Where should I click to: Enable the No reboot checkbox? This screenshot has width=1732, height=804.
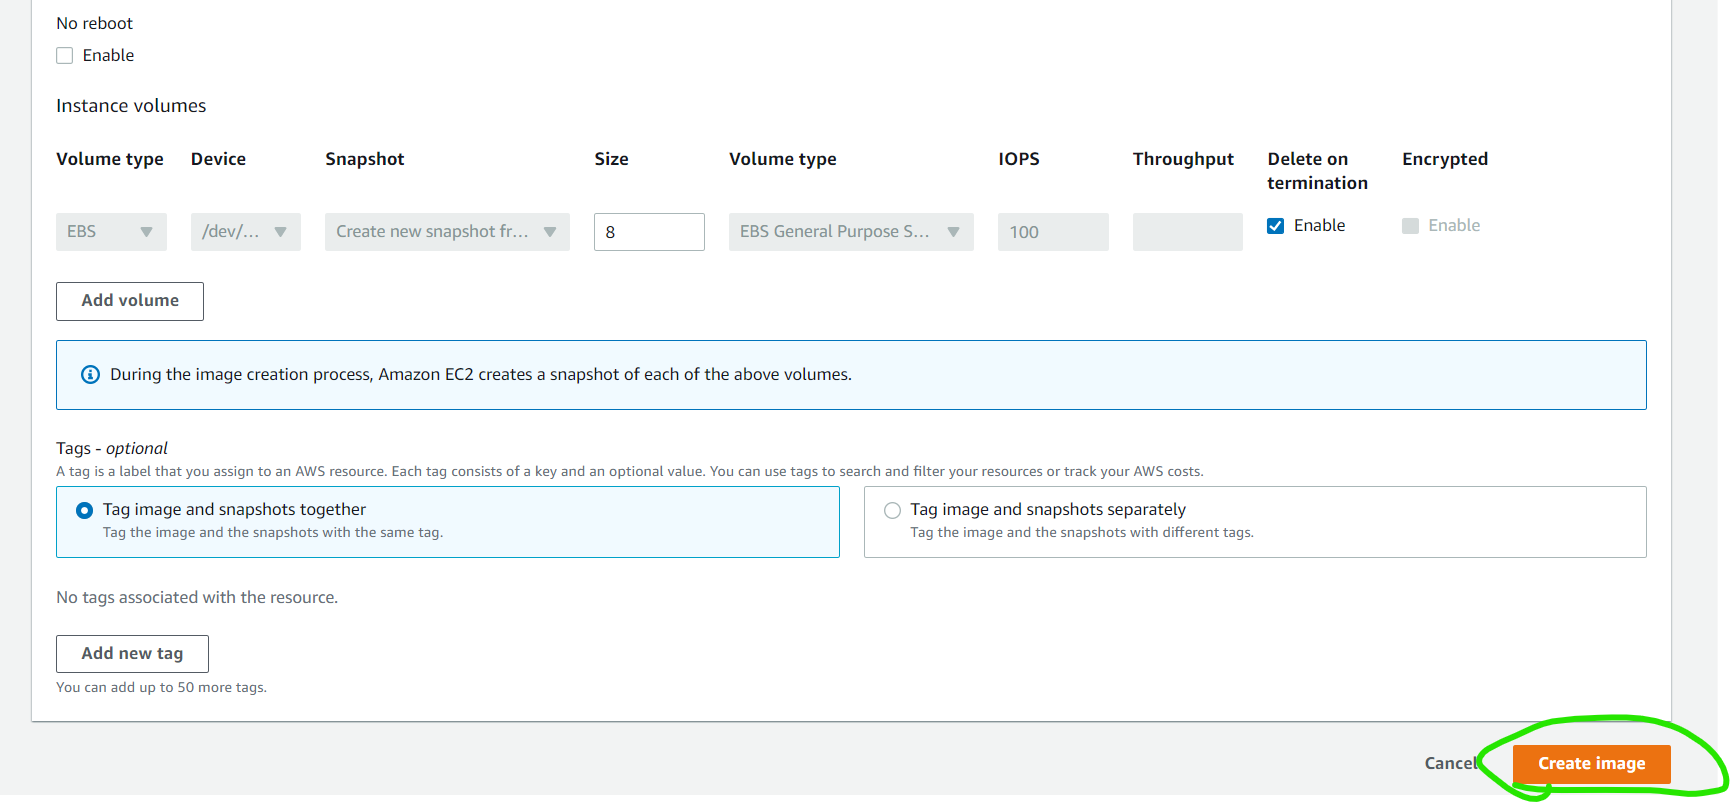pos(65,56)
